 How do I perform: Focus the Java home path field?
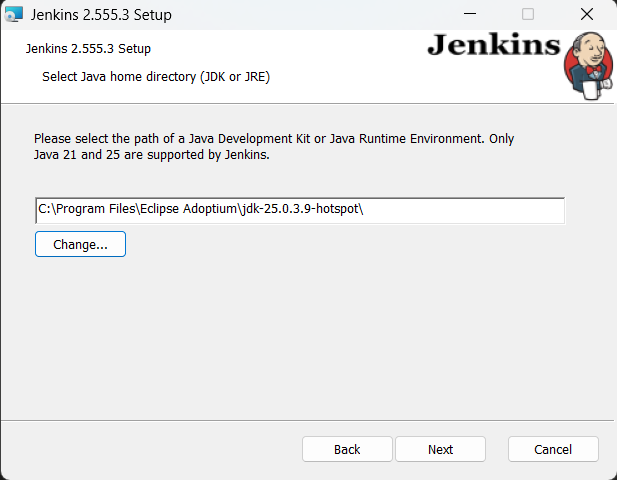[300, 210]
